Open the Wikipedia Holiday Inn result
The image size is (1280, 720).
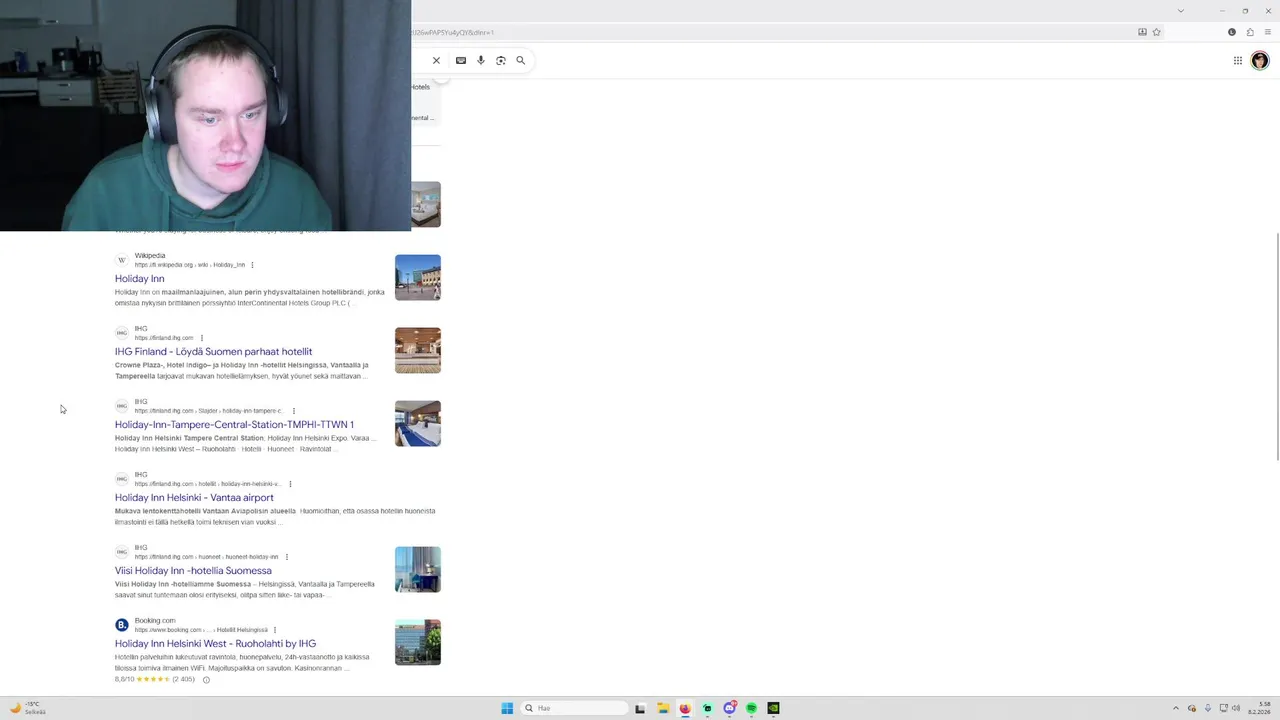point(139,279)
